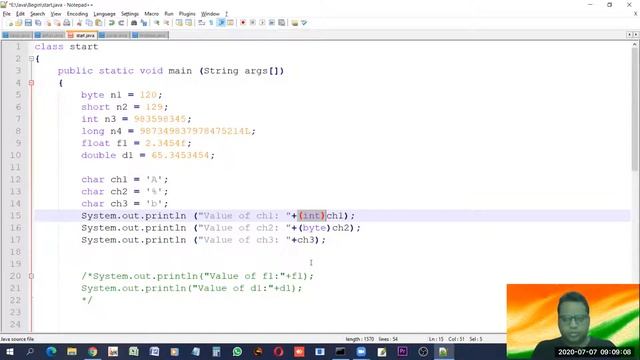Open the Language menu
640x360 pixels.
(x=104, y=14)
